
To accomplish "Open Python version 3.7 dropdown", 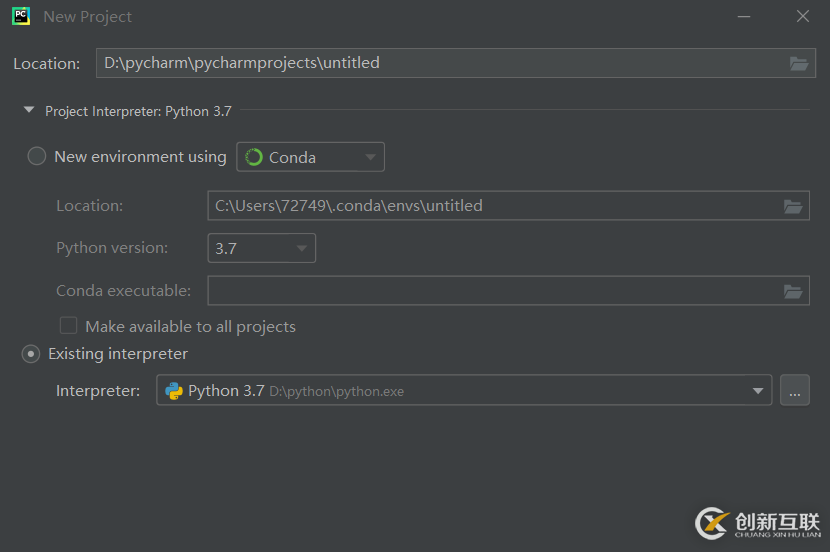I will (x=262, y=248).
